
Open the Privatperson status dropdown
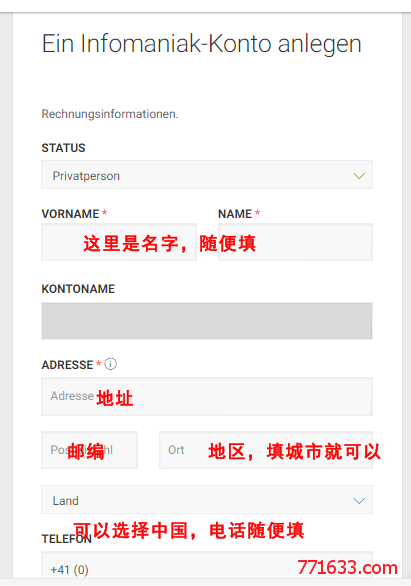tap(207, 175)
